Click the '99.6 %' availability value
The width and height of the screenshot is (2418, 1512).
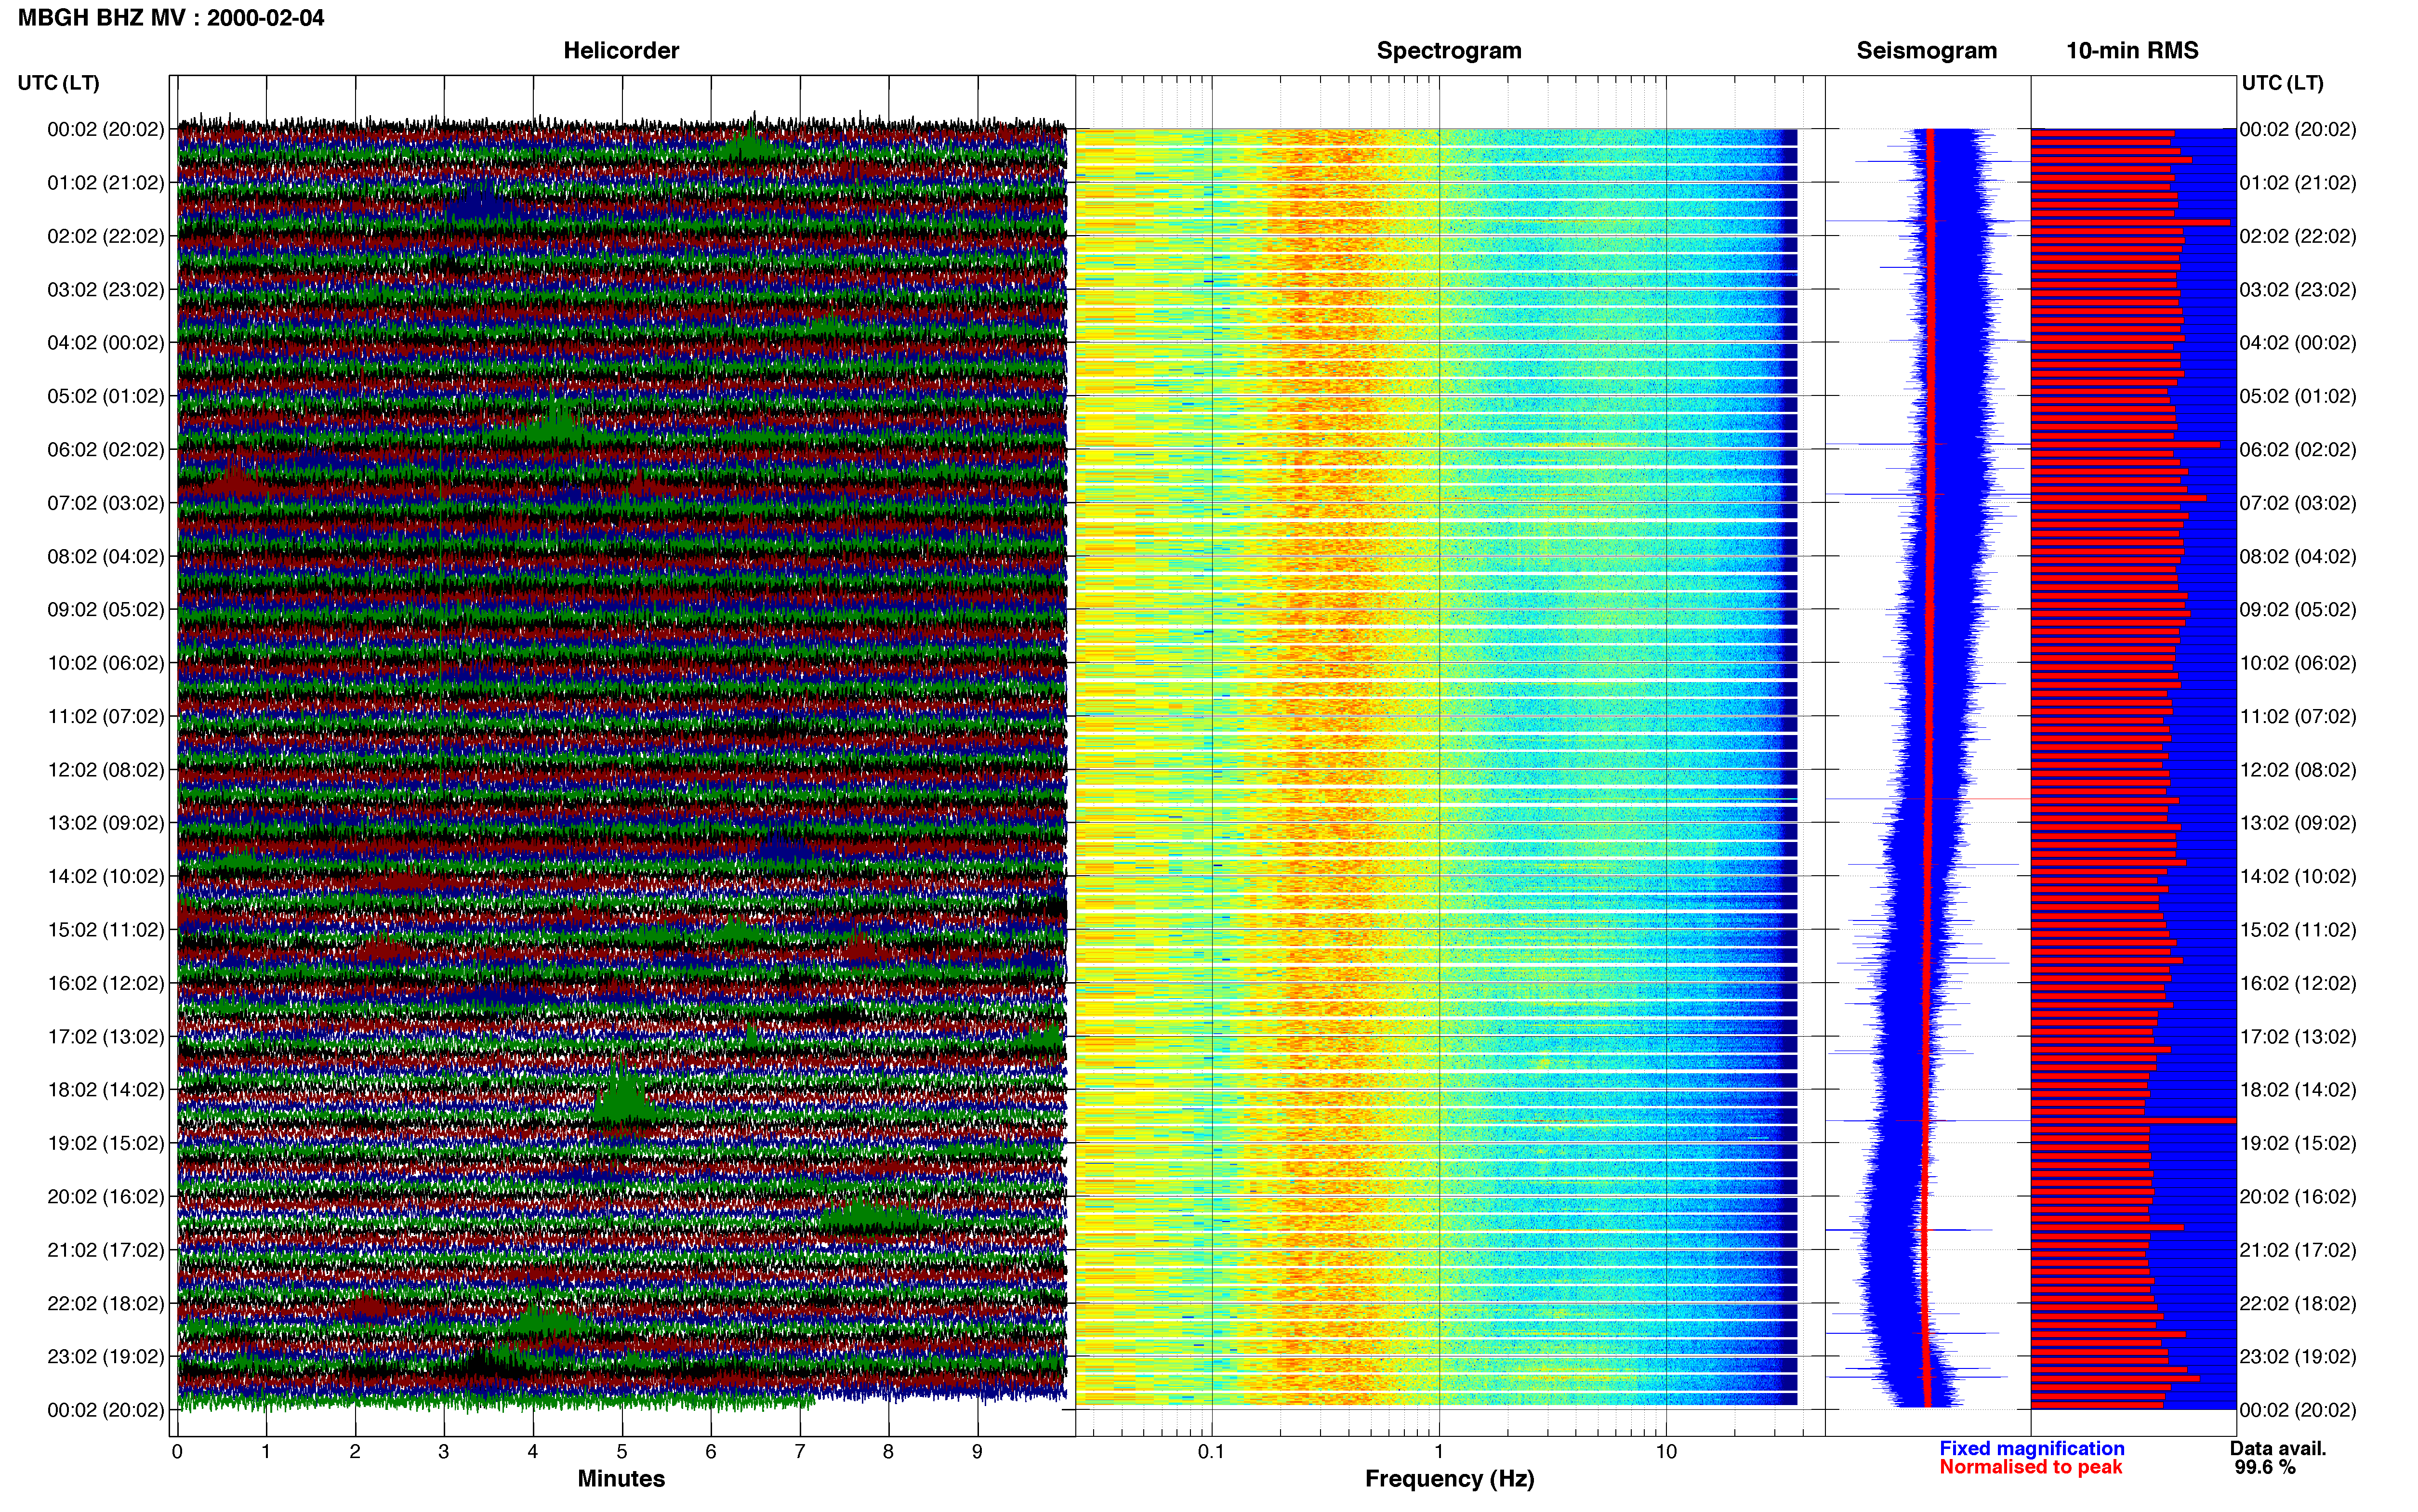point(2265,1467)
